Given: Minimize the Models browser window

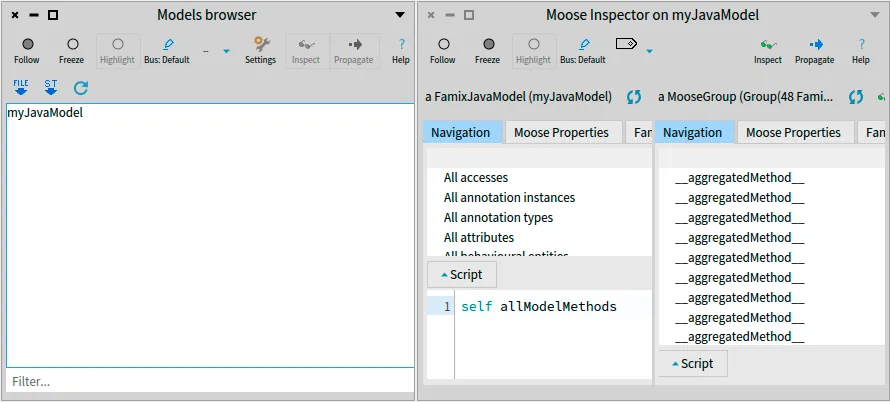Looking at the screenshot, I should click(x=34, y=15).
